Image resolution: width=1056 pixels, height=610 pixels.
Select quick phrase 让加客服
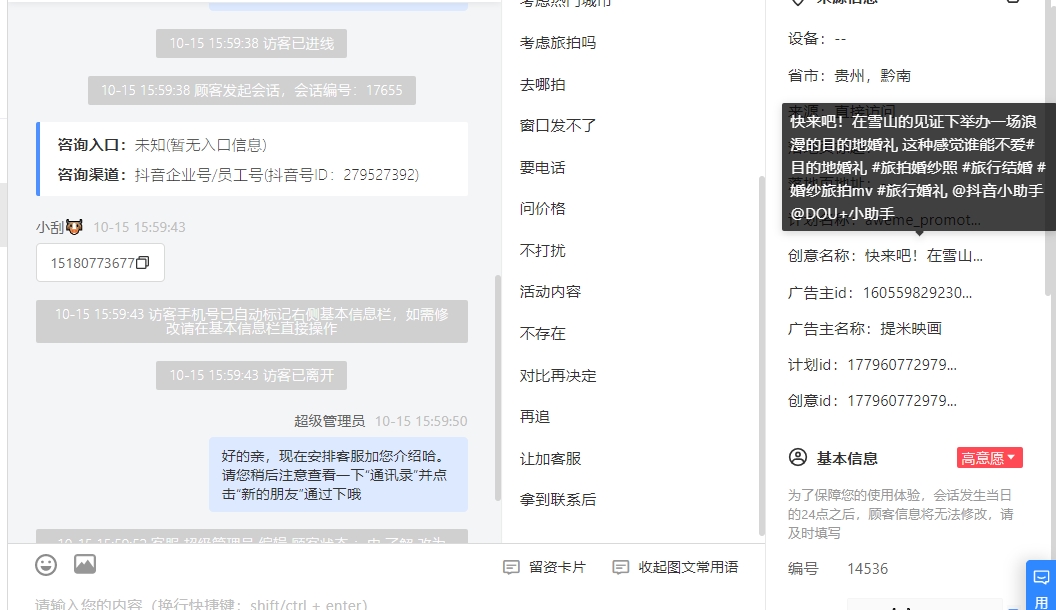(550, 459)
